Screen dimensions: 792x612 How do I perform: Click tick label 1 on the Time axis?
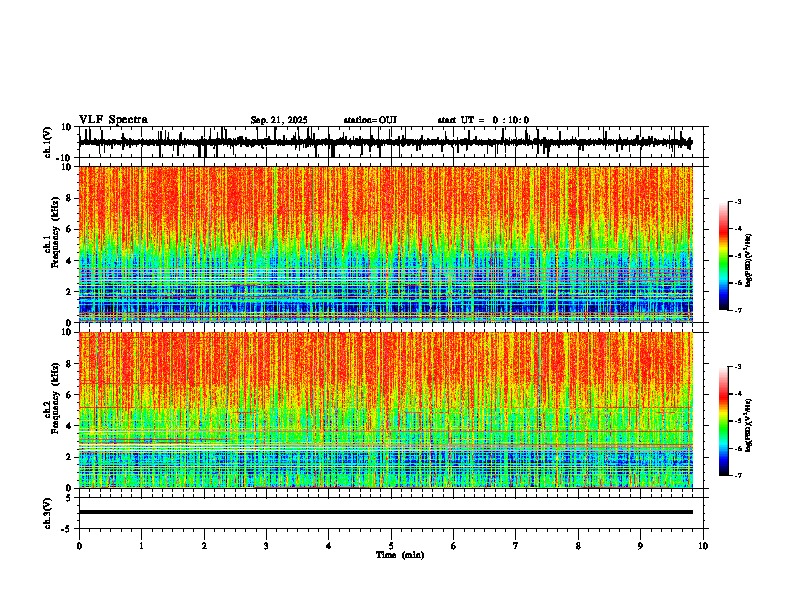point(141,546)
